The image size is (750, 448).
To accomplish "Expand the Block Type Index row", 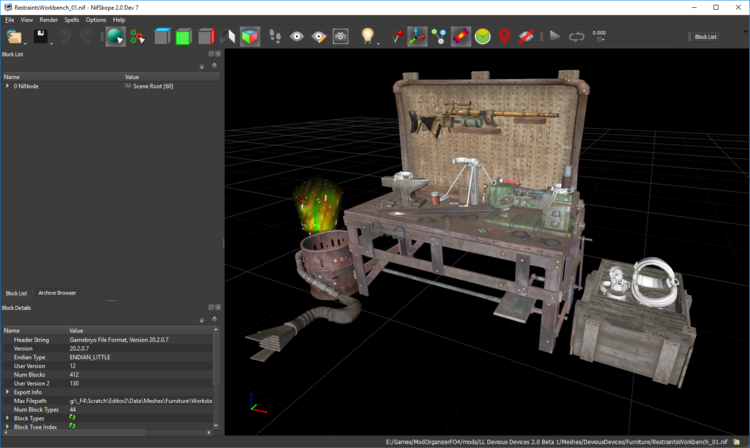I will pyautogui.click(x=7, y=426).
